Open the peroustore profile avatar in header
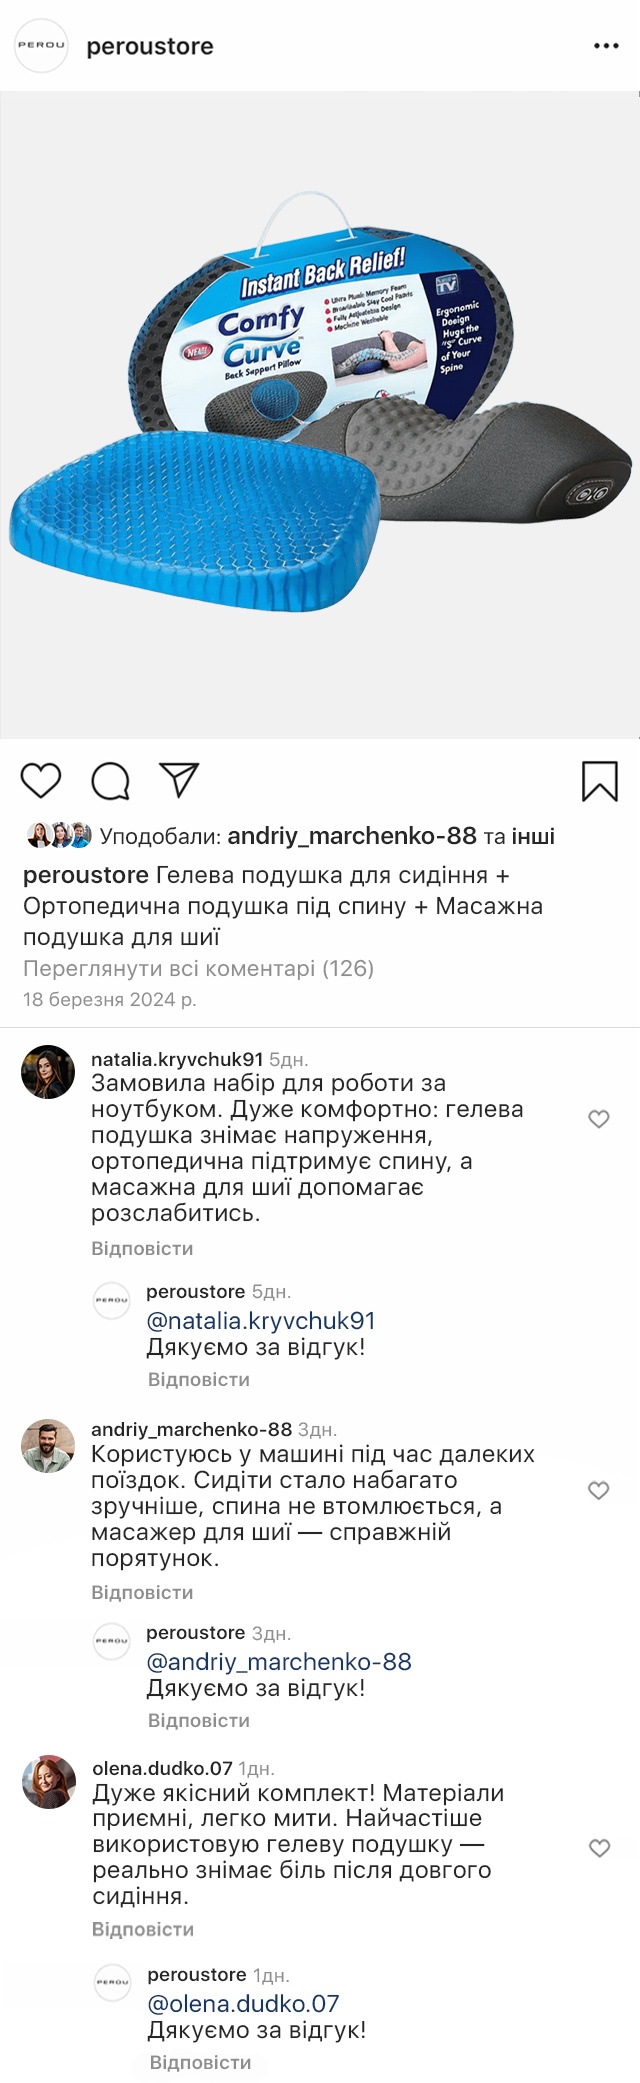The height and width of the screenshot is (2083, 640). [41, 45]
